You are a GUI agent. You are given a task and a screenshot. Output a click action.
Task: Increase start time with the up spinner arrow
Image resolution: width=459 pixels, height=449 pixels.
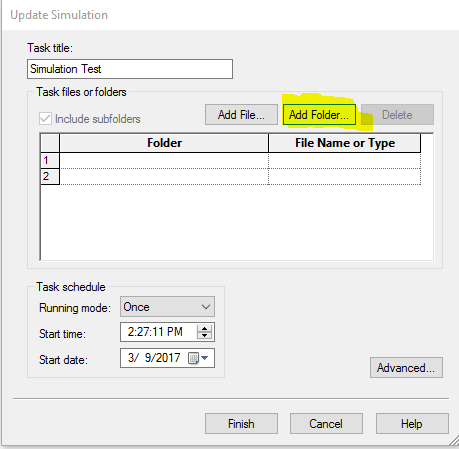[x=204, y=328]
